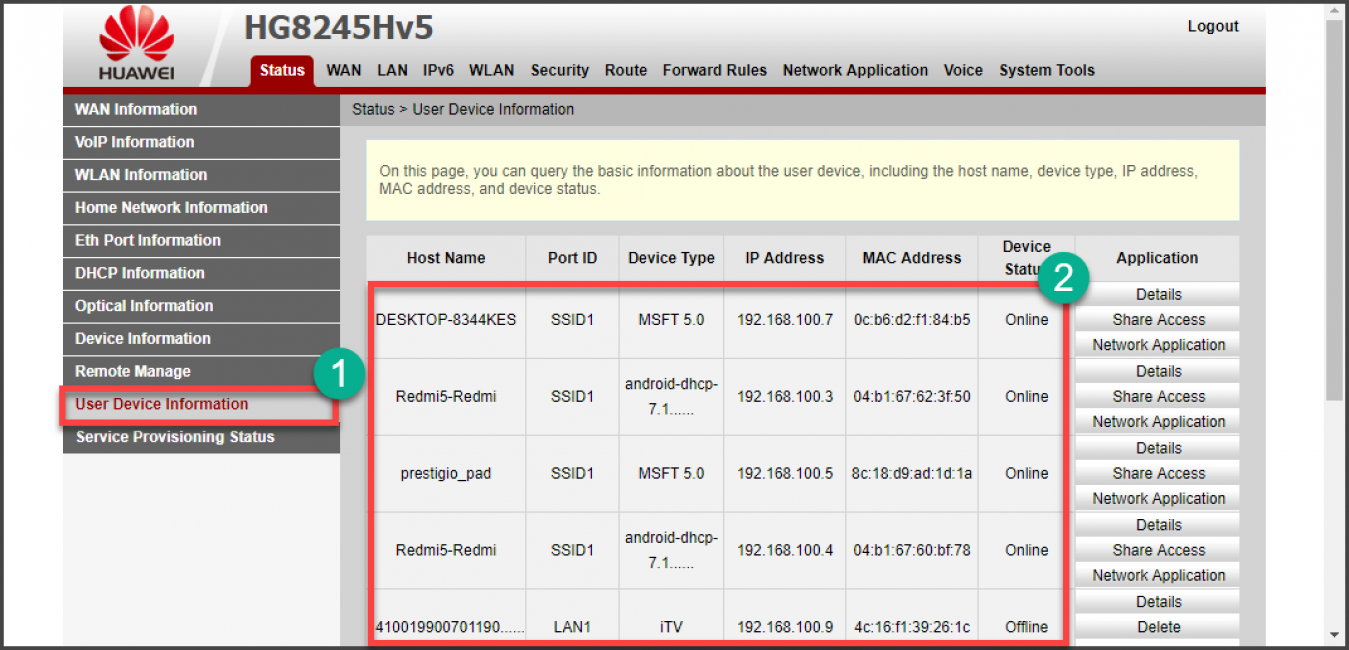Click IP address 192.168.100.5
1349x650 pixels.
[x=785, y=474]
